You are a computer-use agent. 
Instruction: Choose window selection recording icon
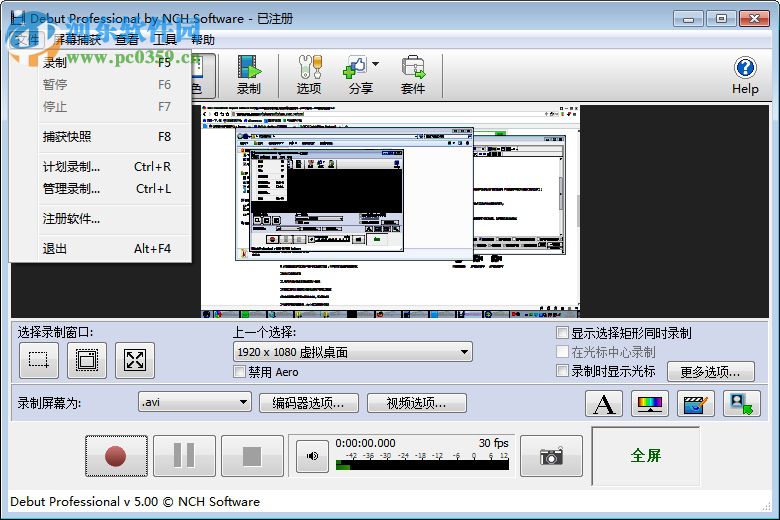pos(87,360)
